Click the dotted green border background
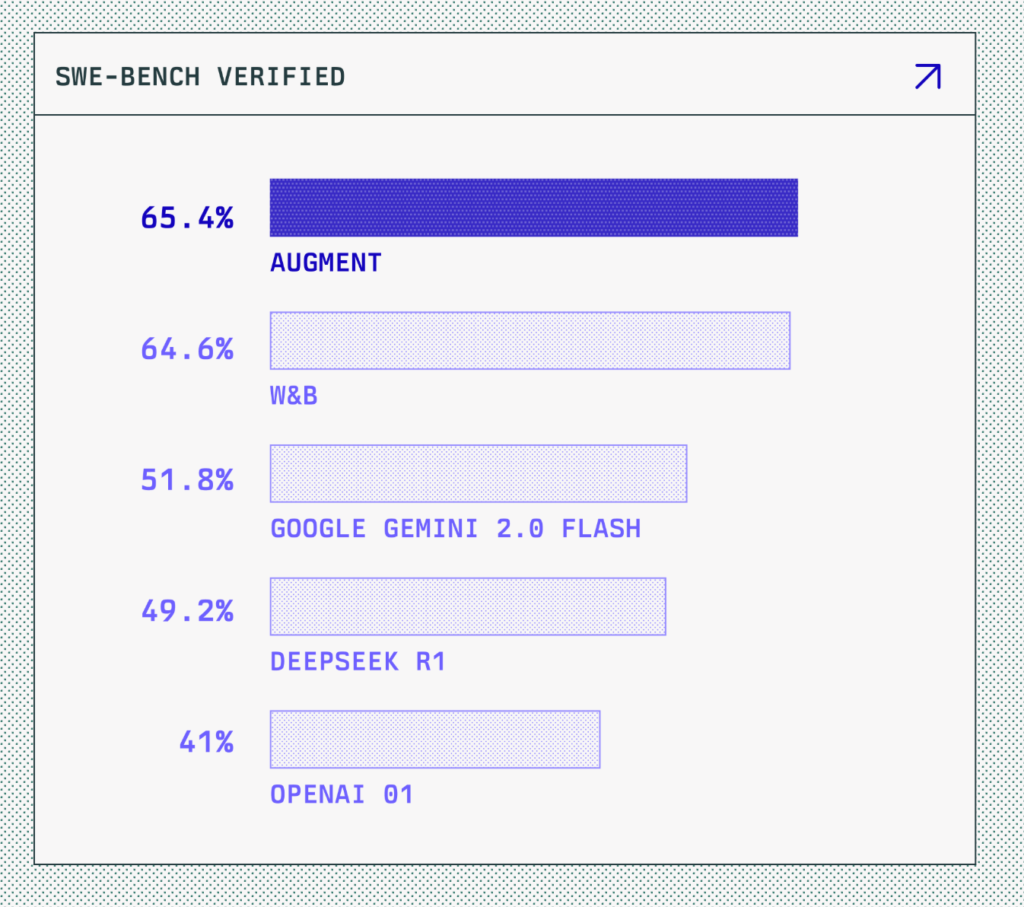 [x=512, y=887]
